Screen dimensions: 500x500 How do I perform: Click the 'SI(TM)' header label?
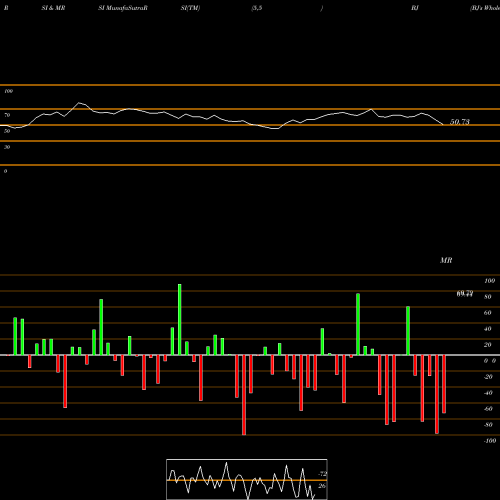click(x=190, y=8)
